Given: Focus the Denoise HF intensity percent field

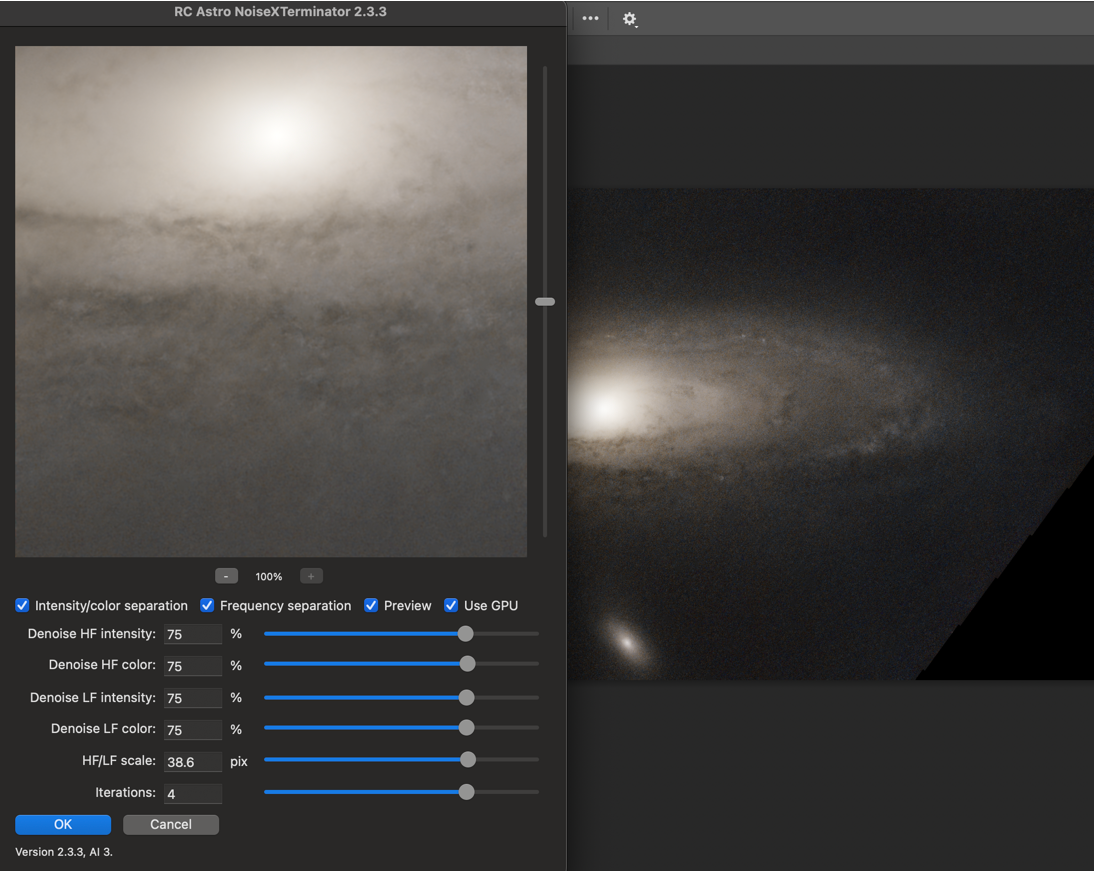Looking at the screenshot, I should tap(192, 634).
